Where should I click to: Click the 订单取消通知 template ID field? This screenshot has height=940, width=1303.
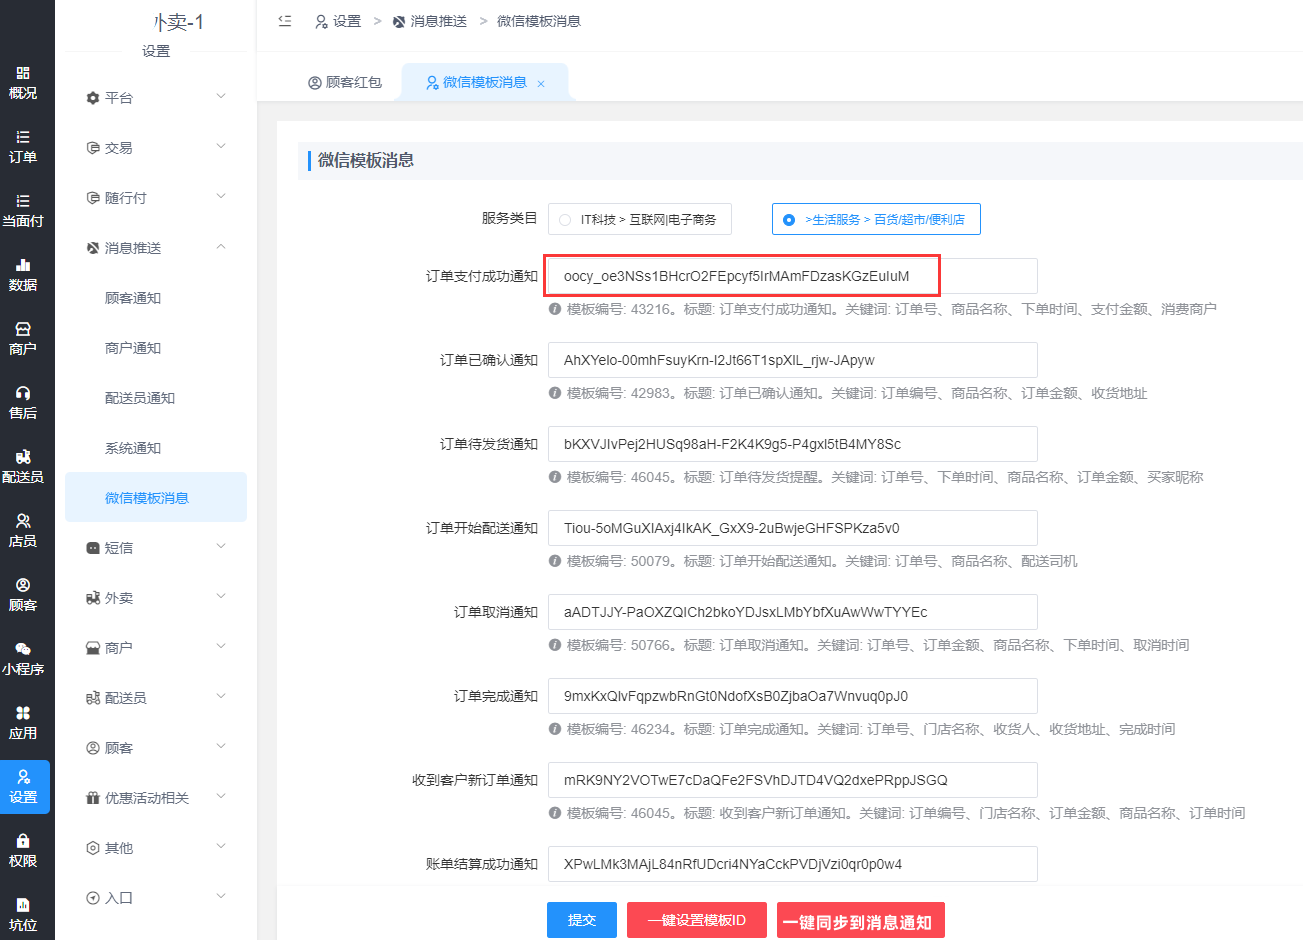coord(793,612)
